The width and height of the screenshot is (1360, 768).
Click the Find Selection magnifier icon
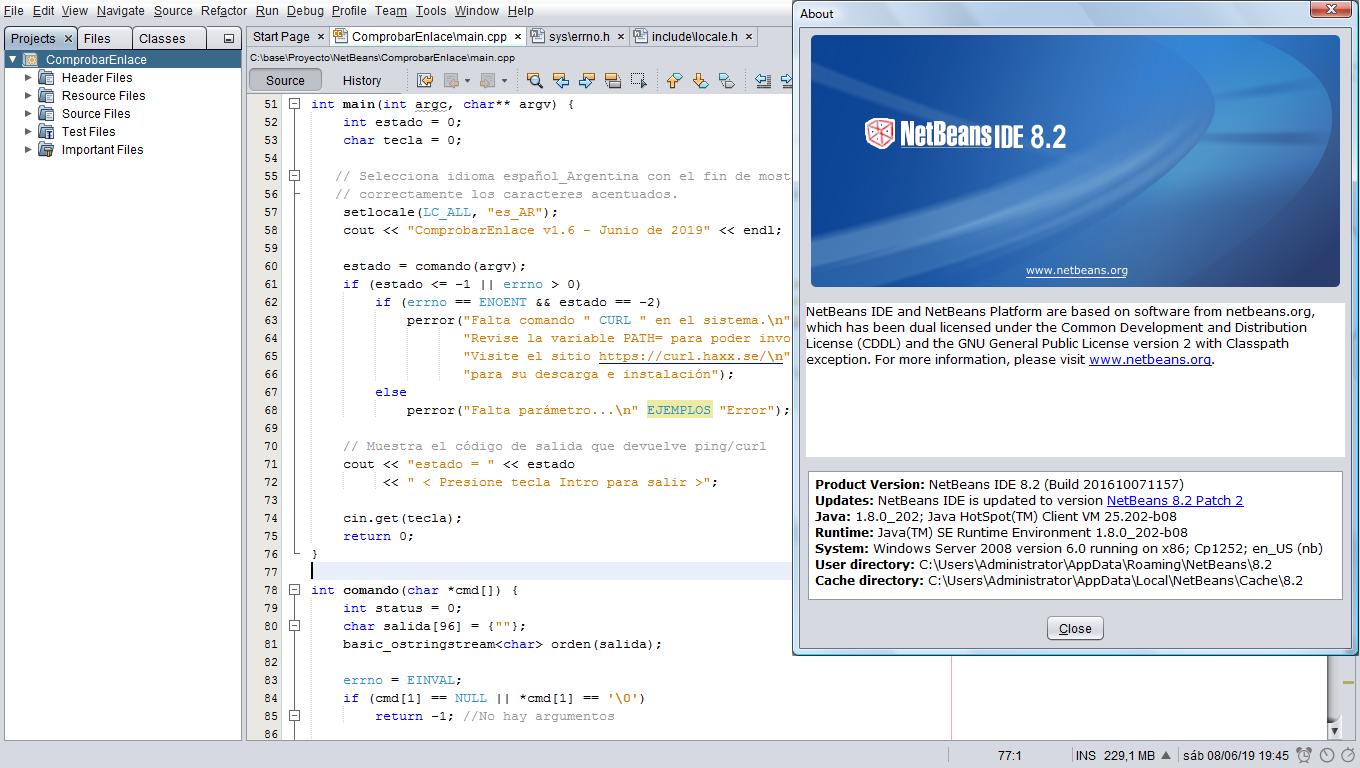click(534, 80)
